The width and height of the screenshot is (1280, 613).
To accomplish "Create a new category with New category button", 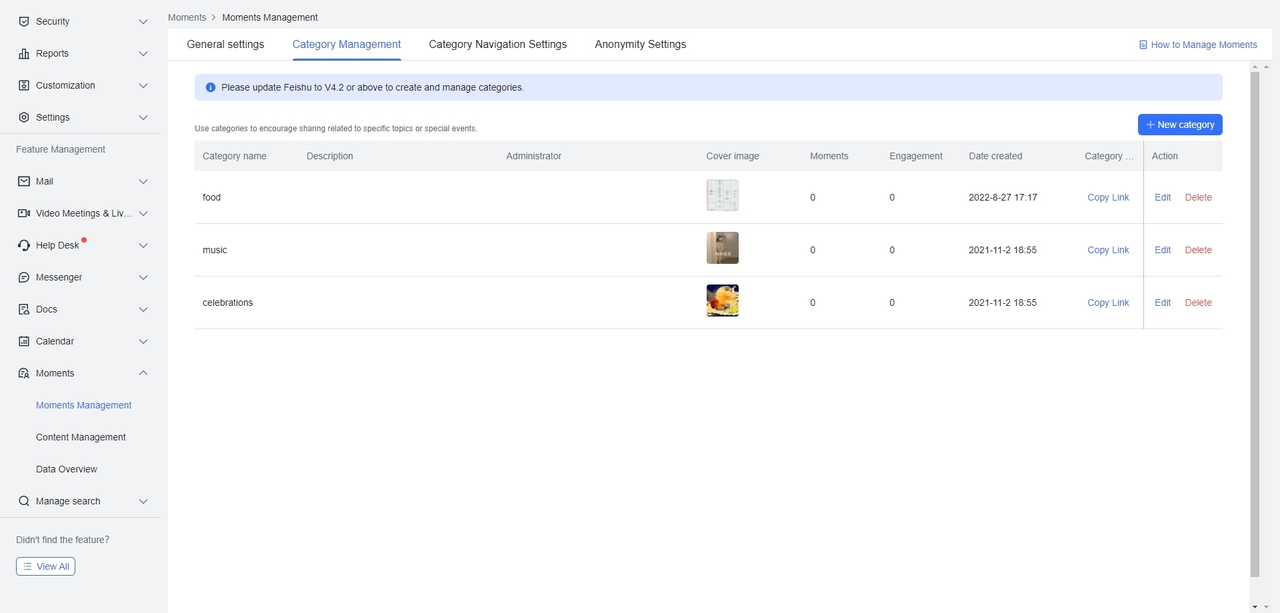I will (1180, 124).
